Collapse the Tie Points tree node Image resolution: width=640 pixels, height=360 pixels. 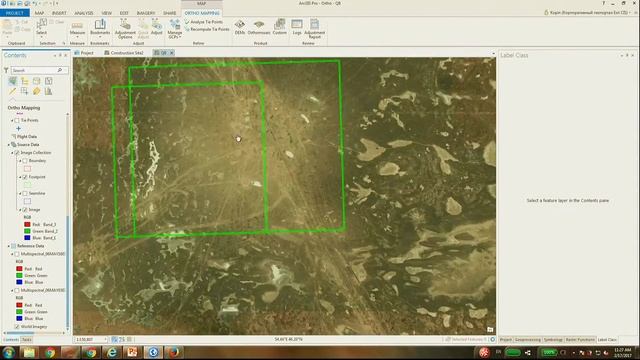[12, 120]
